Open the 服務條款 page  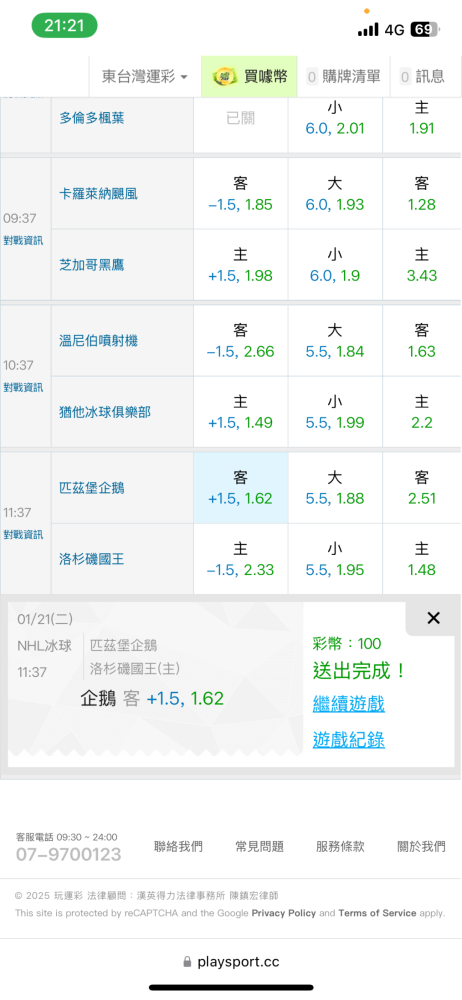340,847
